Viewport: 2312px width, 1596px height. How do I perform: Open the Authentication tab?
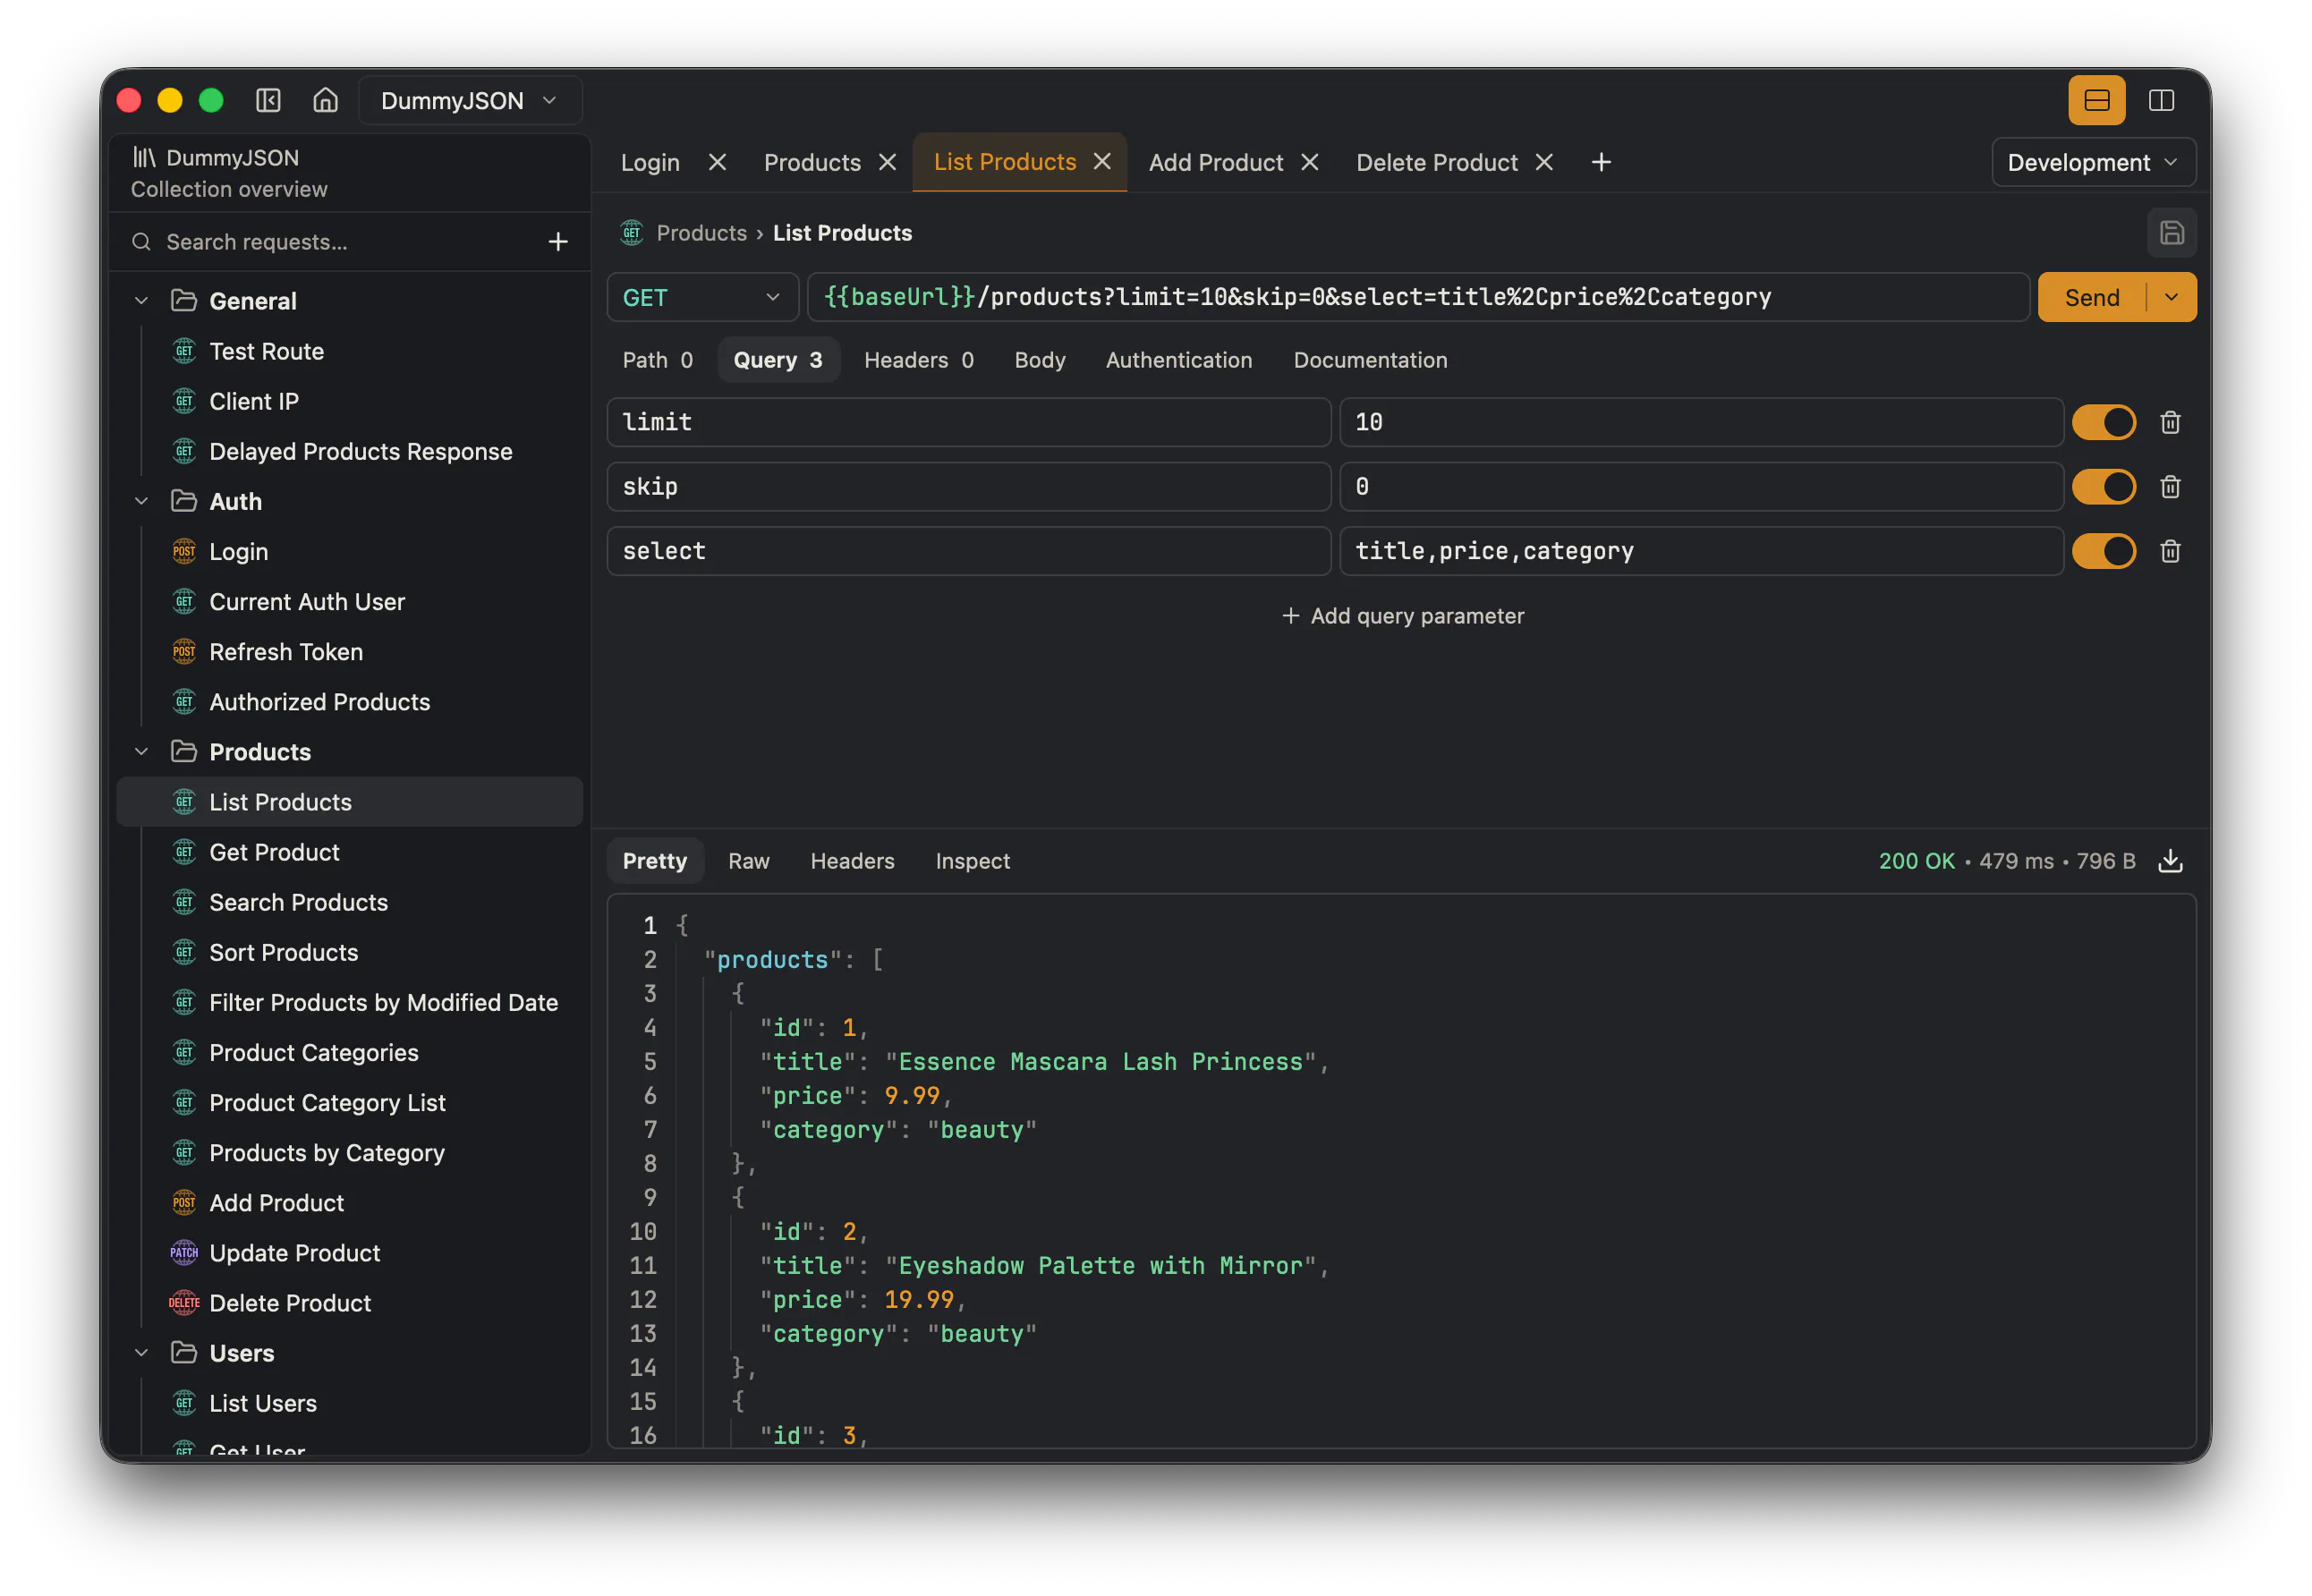click(x=1178, y=360)
